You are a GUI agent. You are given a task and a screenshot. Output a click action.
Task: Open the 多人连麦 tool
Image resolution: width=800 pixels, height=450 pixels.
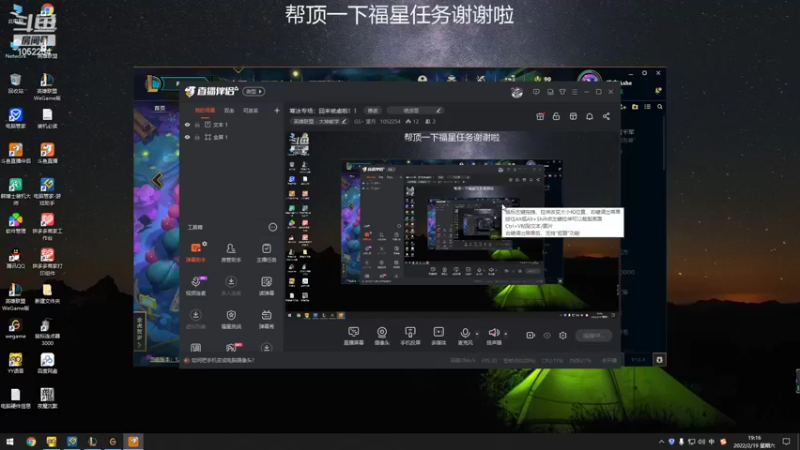point(231,286)
